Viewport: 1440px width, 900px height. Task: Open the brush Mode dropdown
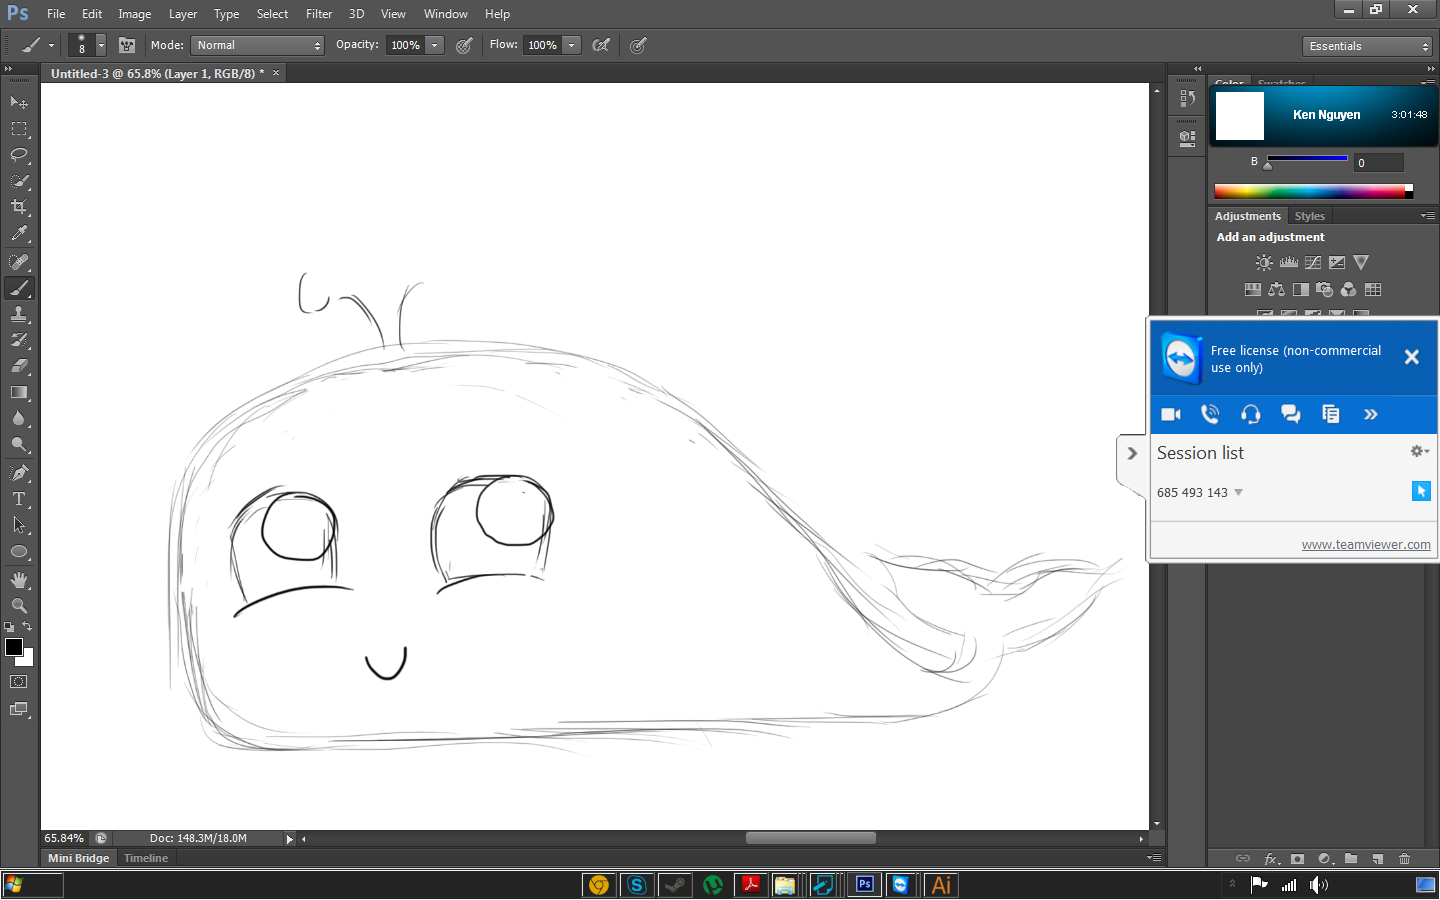pyautogui.click(x=258, y=46)
